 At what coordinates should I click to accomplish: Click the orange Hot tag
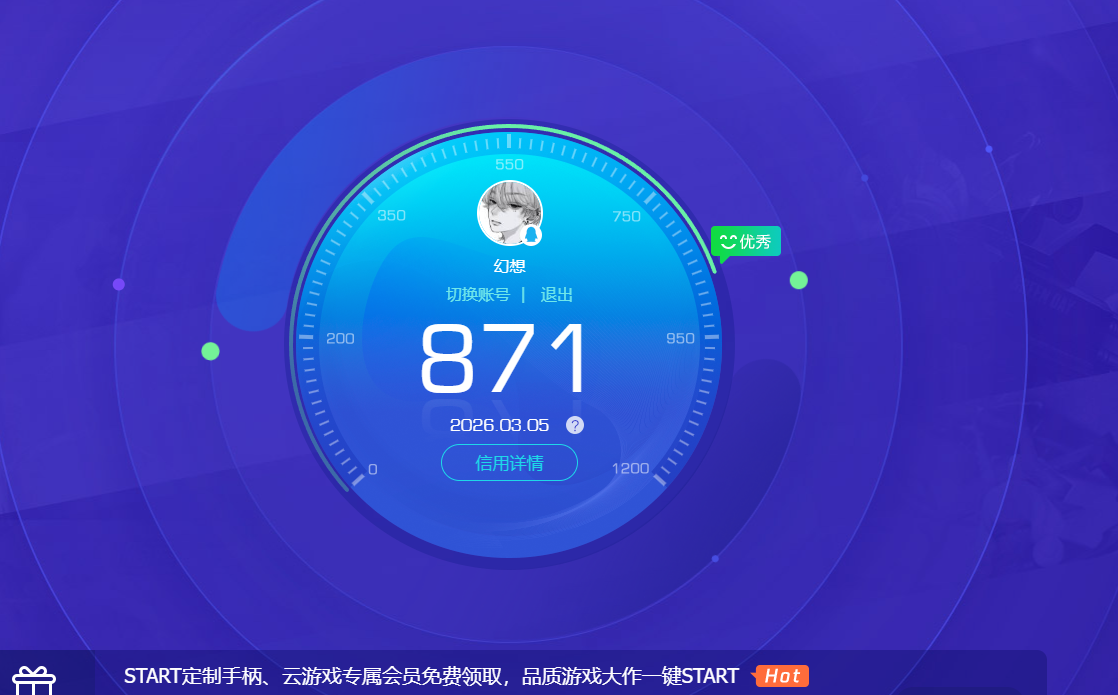(782, 676)
